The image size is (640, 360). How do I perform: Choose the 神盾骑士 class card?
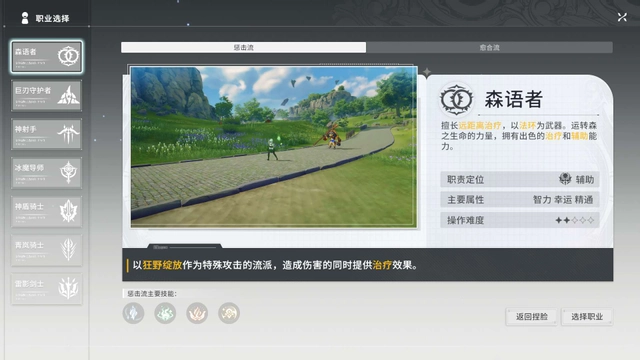[x=47, y=211]
